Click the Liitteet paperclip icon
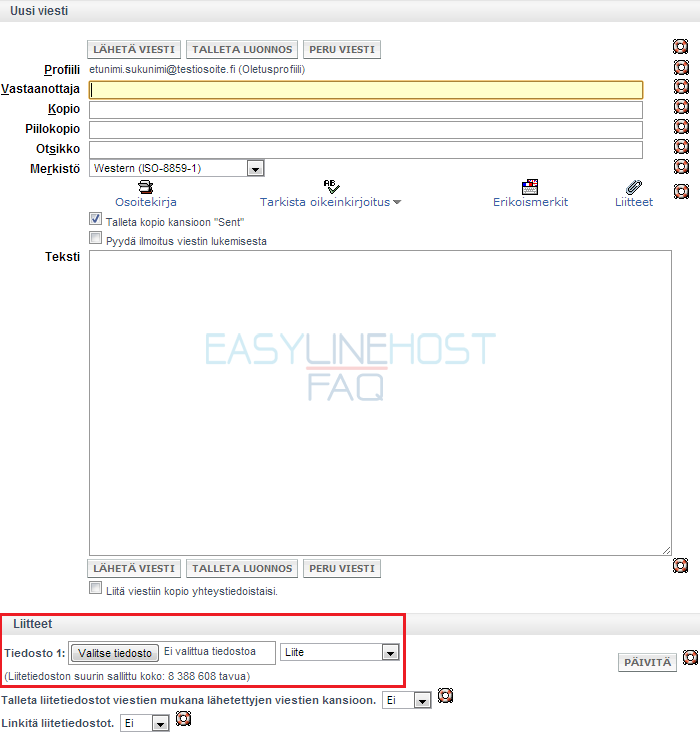Image resolution: width=700 pixels, height=734 pixels. (634, 187)
